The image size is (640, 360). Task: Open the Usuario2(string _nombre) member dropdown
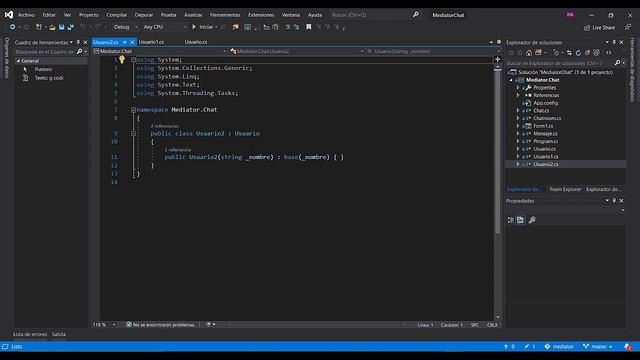(433, 51)
